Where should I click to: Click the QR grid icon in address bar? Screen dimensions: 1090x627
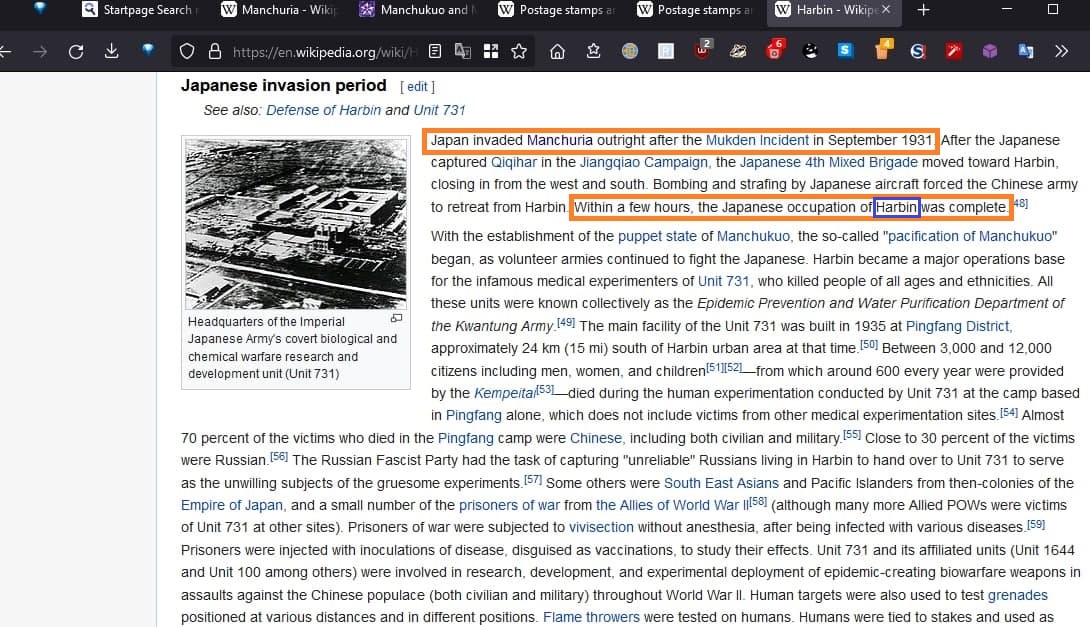point(491,51)
